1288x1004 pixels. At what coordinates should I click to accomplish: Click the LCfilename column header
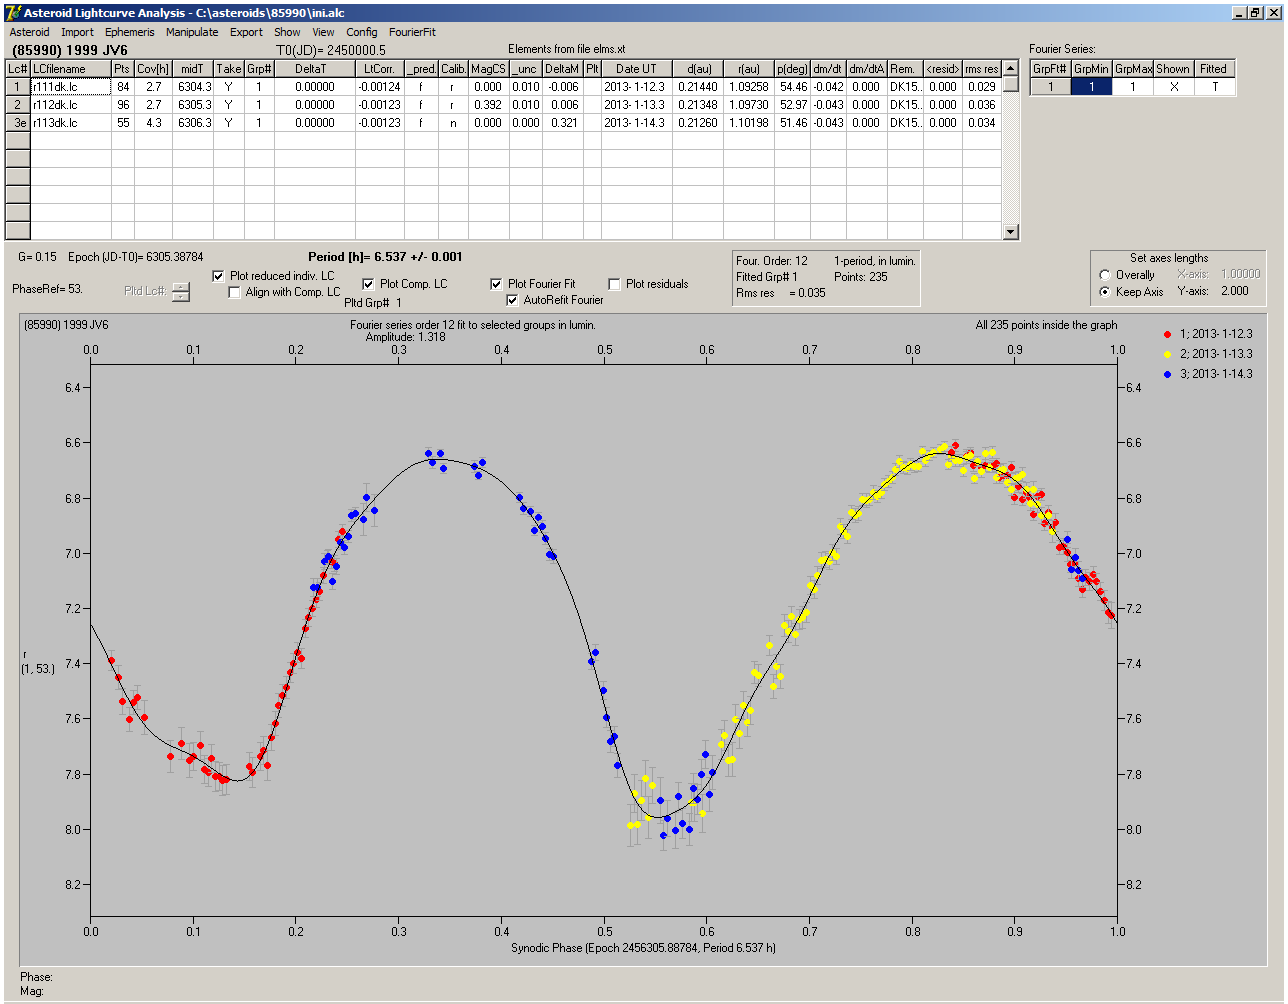(x=71, y=69)
